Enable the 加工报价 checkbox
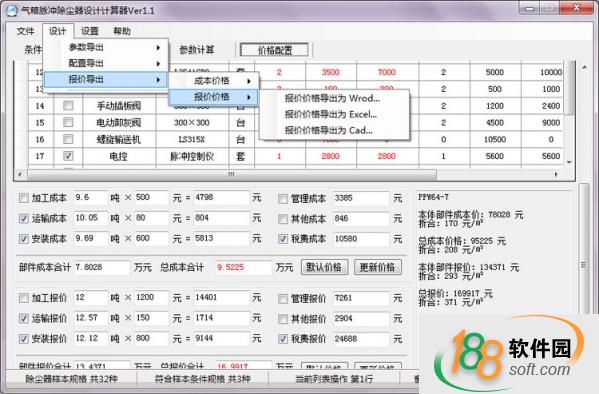599x394 pixels. [x=24, y=298]
